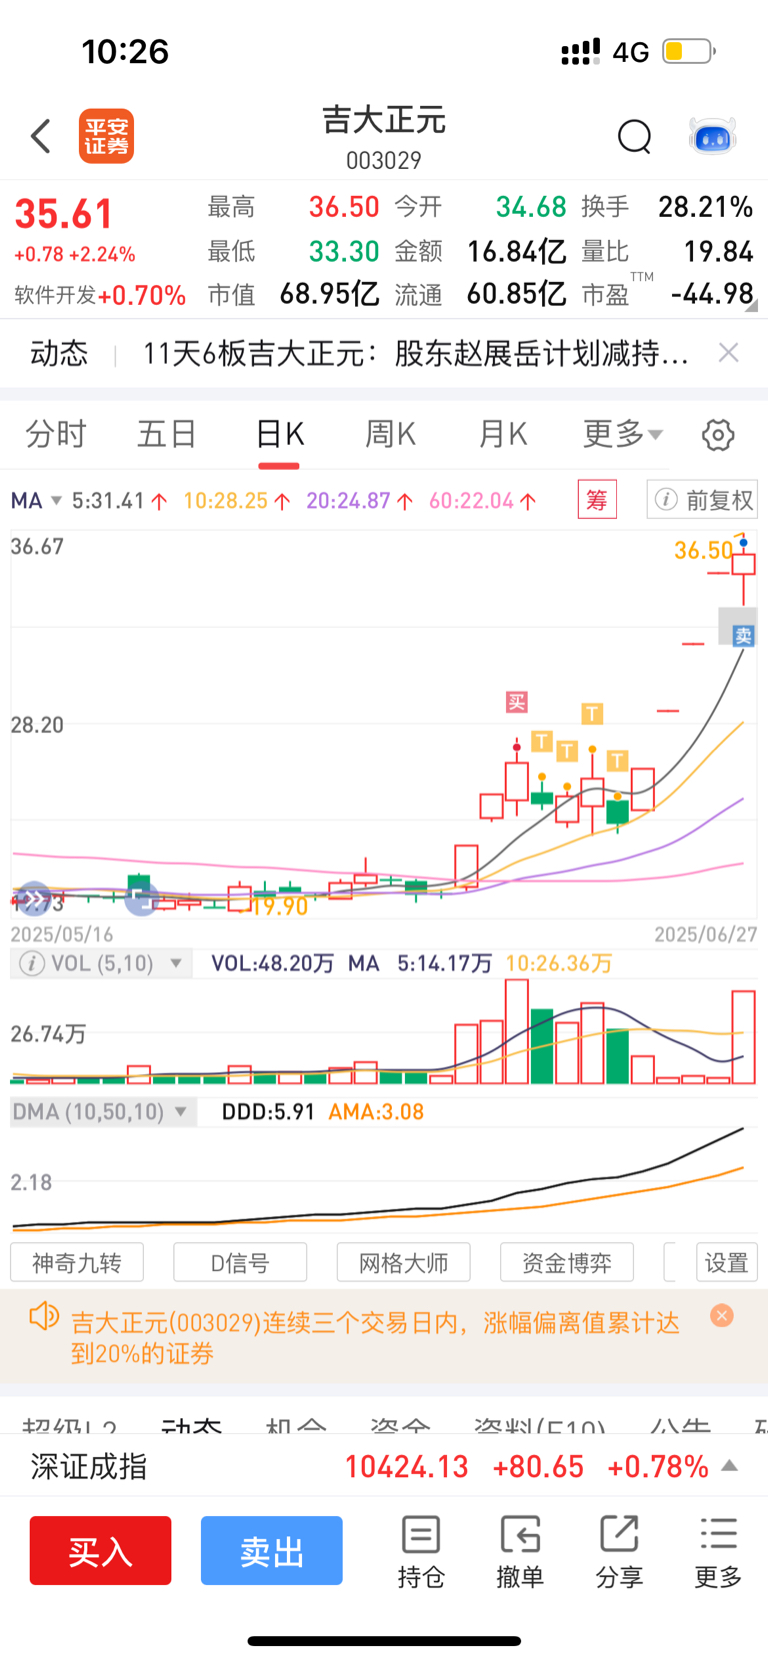Tap the speaker announcement icon

point(44,1316)
